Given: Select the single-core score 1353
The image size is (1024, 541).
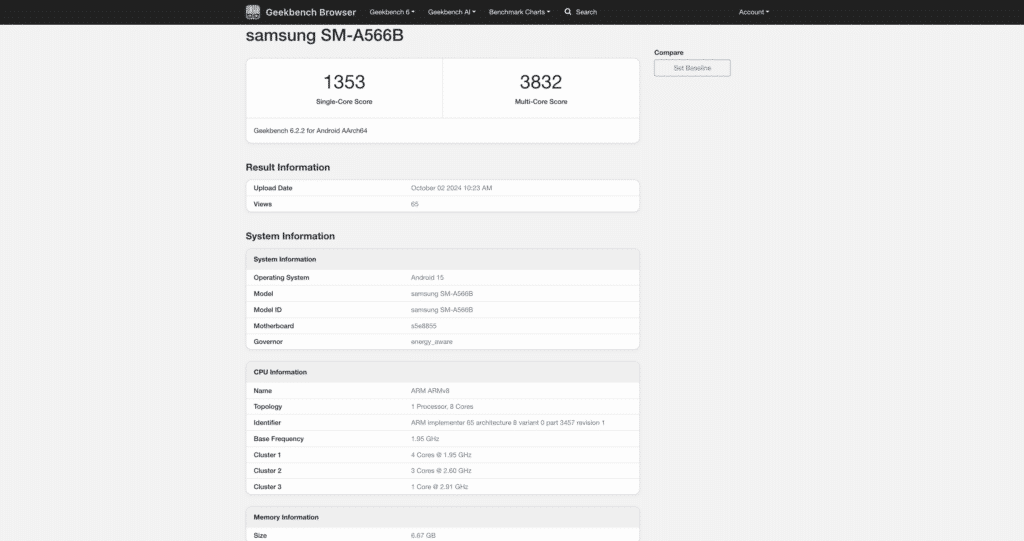Looking at the screenshot, I should coord(344,82).
